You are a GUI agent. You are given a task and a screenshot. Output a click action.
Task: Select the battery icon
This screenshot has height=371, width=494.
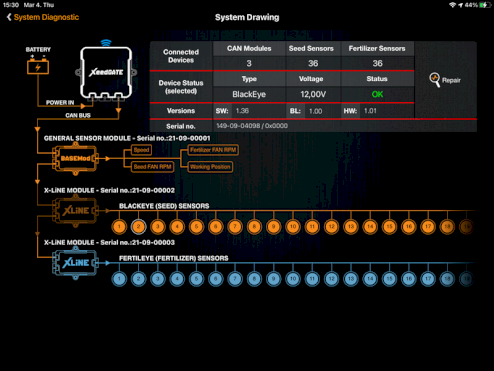coord(38,66)
